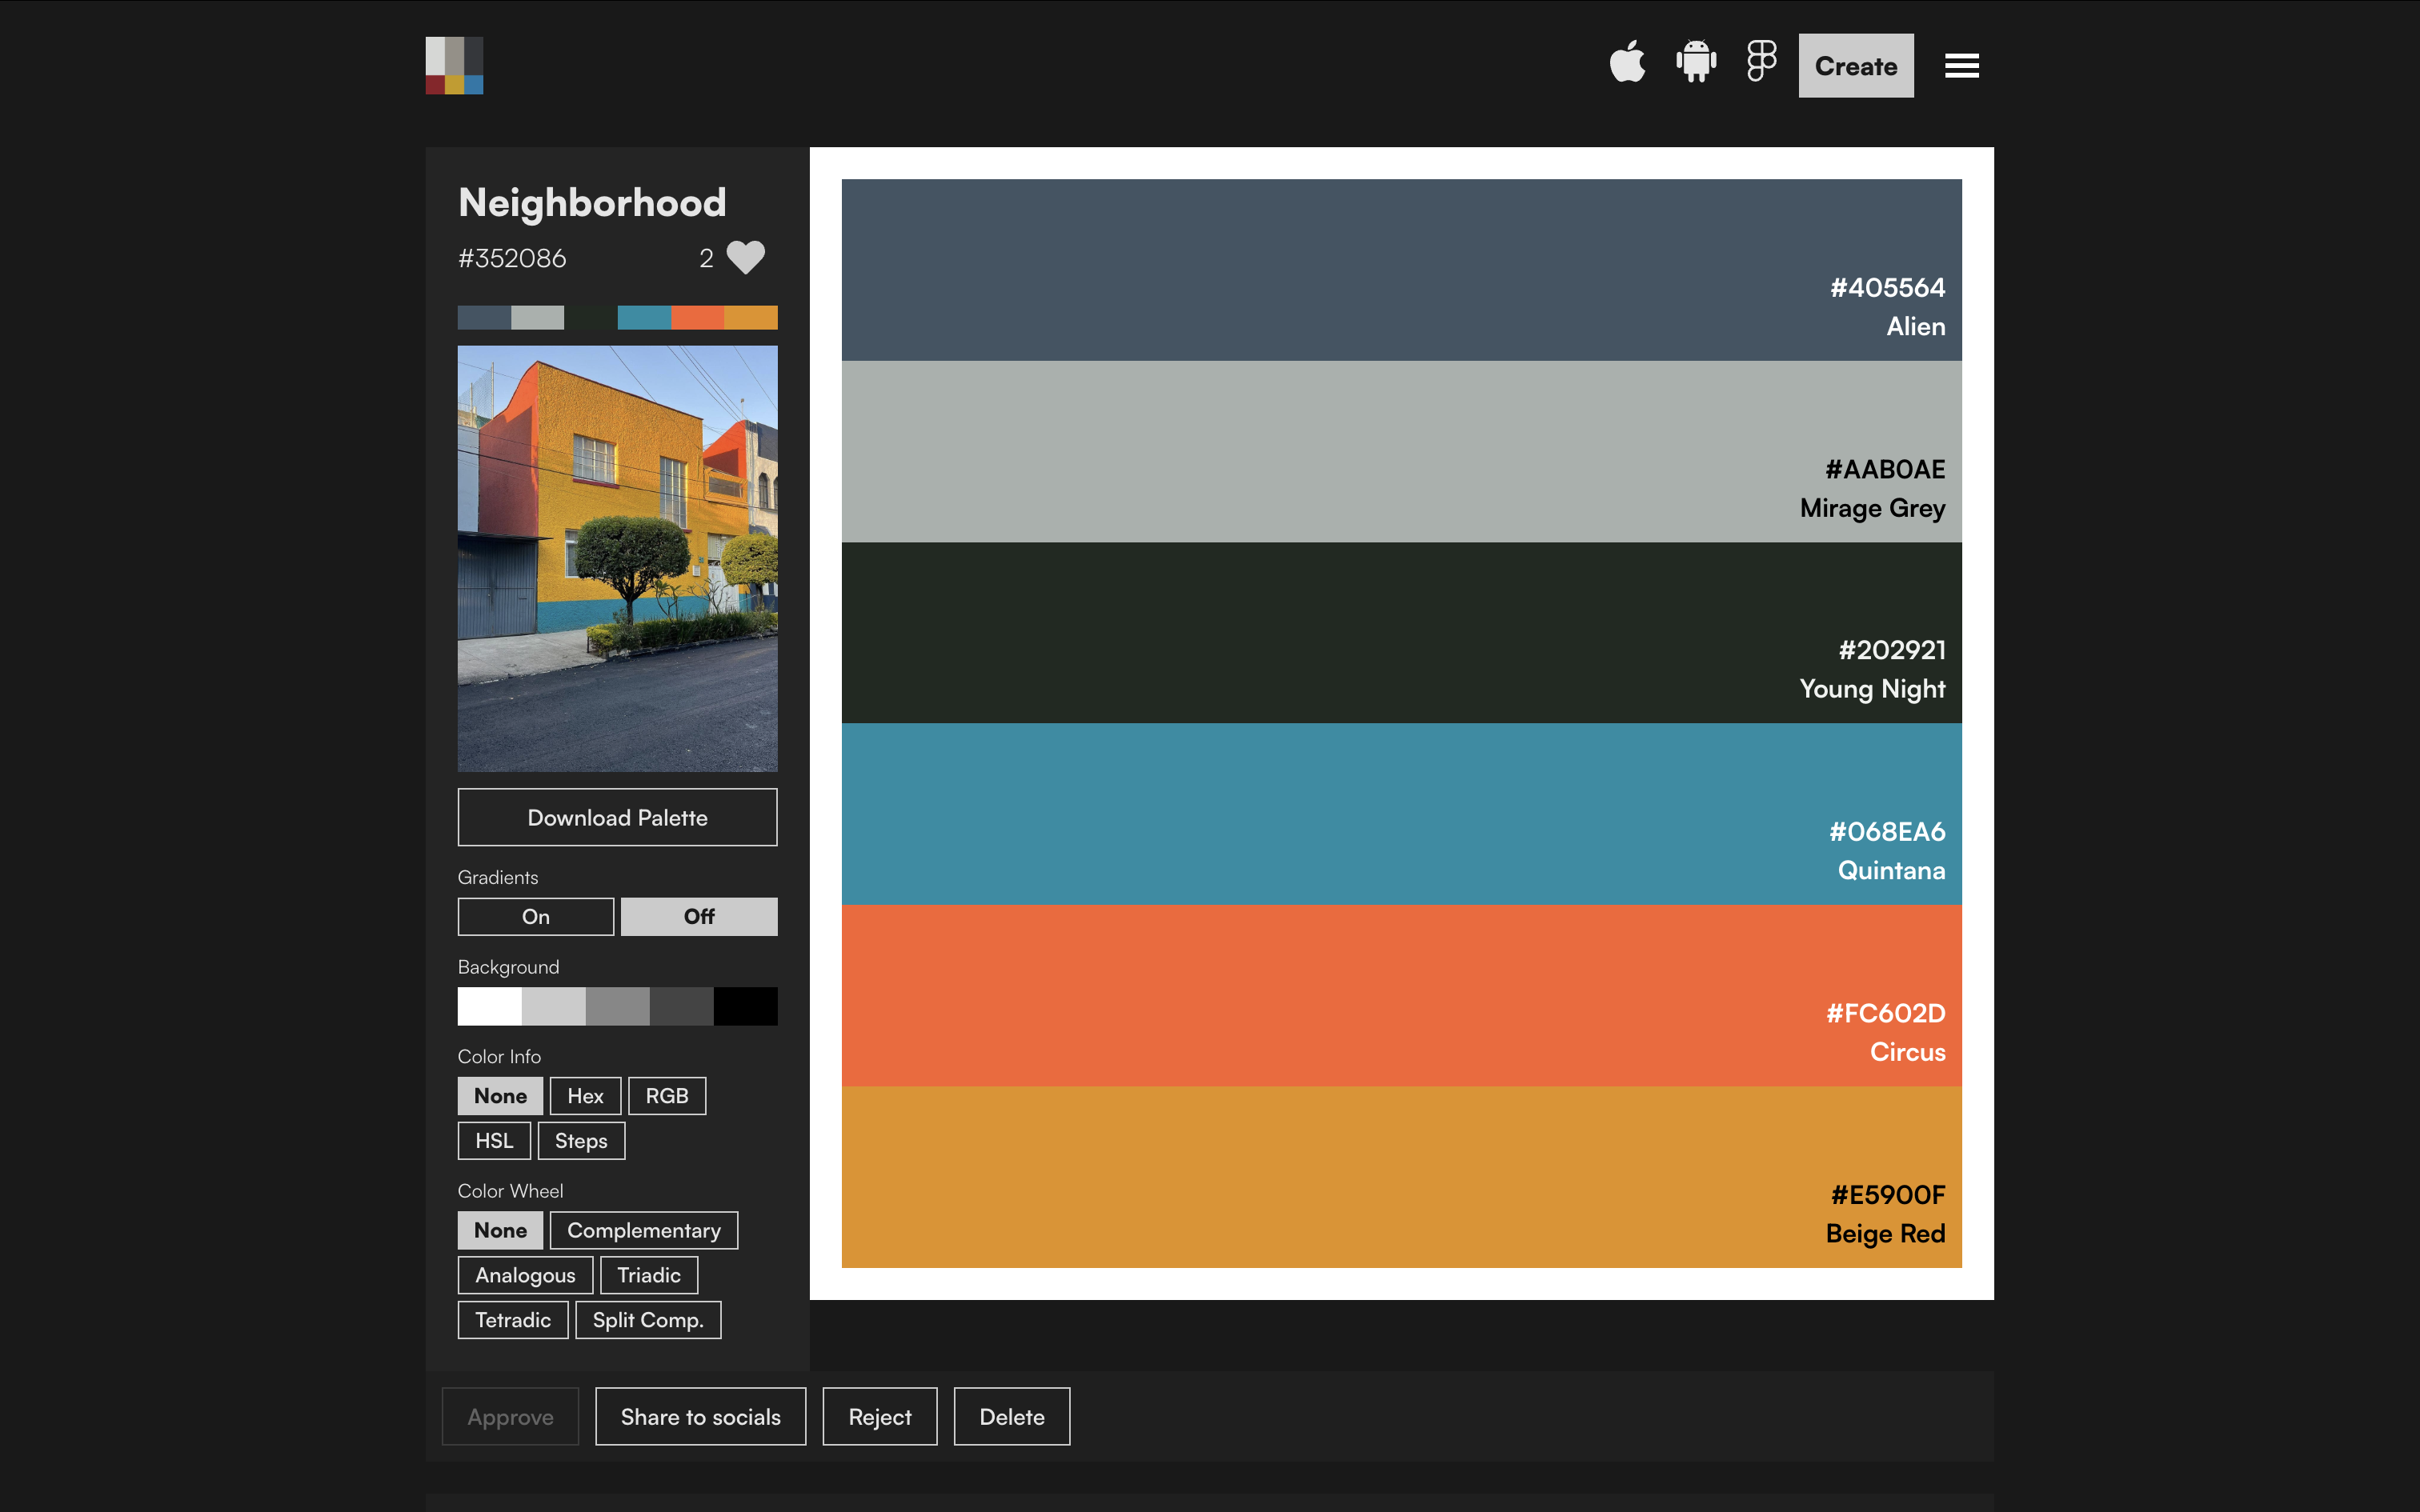Open the Neighborhood building photo
Viewport: 2420px width, 1512px height.
pos(617,558)
